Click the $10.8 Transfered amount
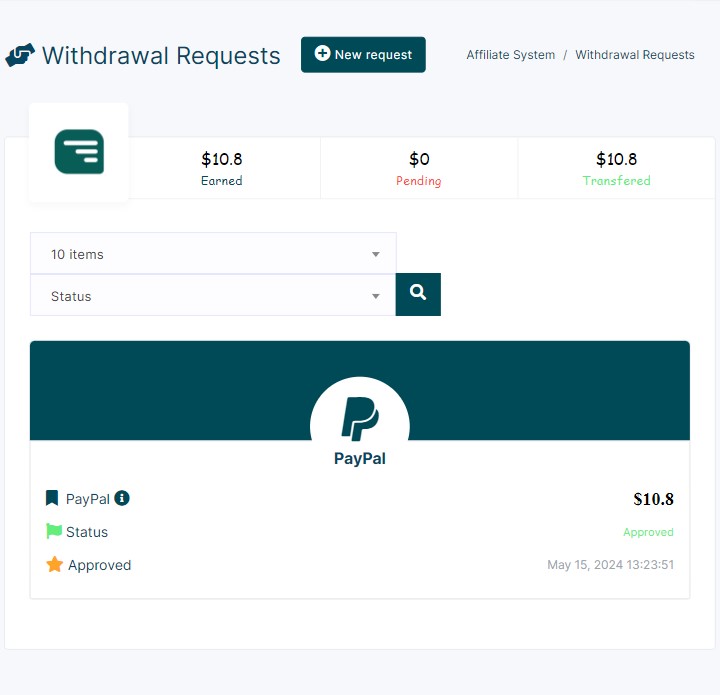Image resolution: width=720 pixels, height=695 pixels. [x=617, y=159]
